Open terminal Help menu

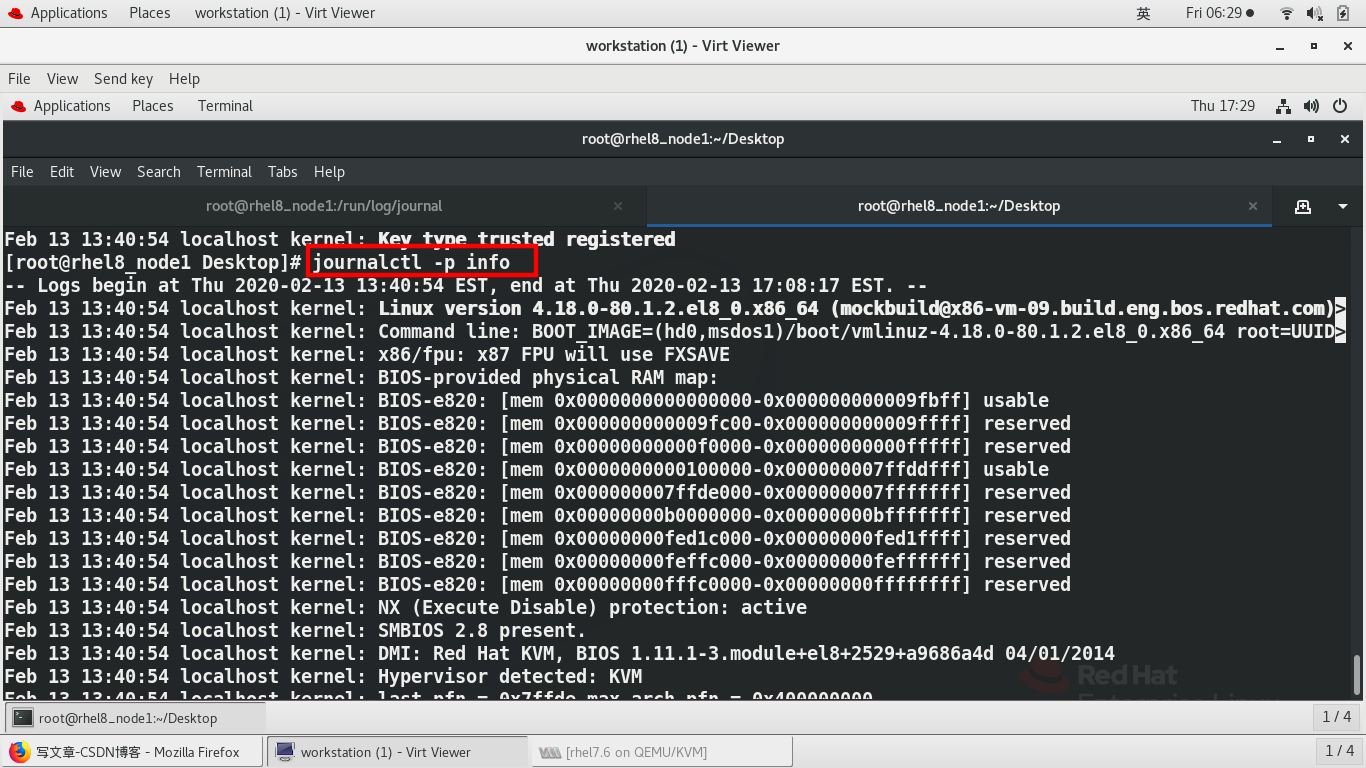click(x=329, y=172)
